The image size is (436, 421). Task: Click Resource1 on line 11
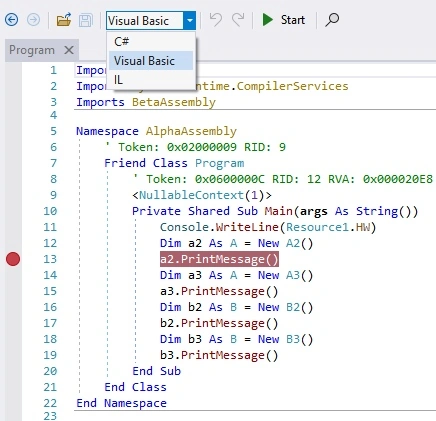317,227
